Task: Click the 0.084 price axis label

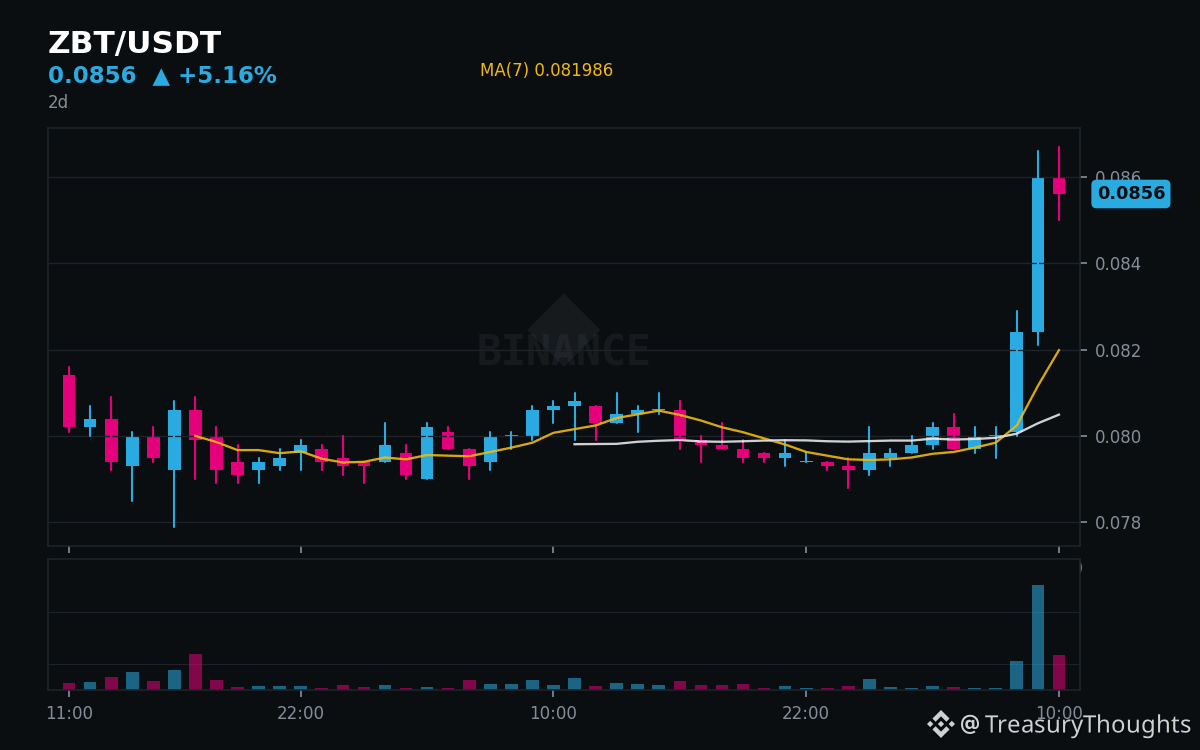Action: [x=1118, y=264]
